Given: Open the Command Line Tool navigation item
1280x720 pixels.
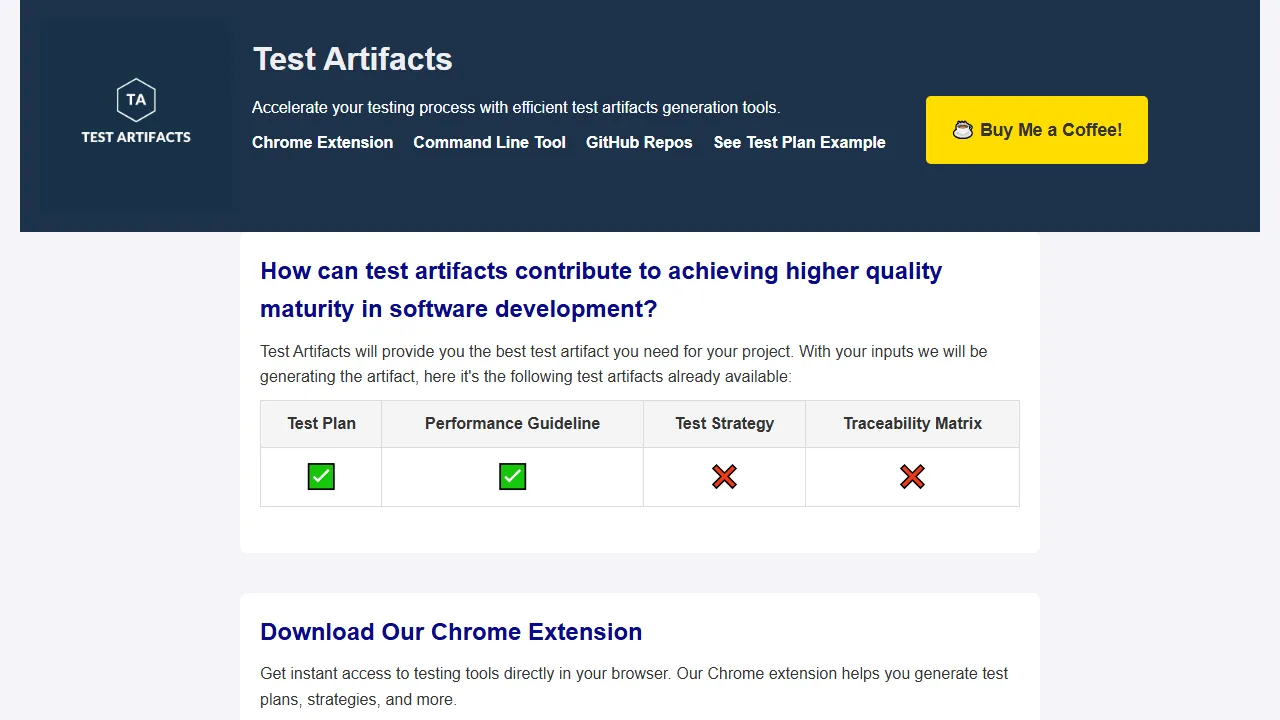Looking at the screenshot, I should 489,142.
